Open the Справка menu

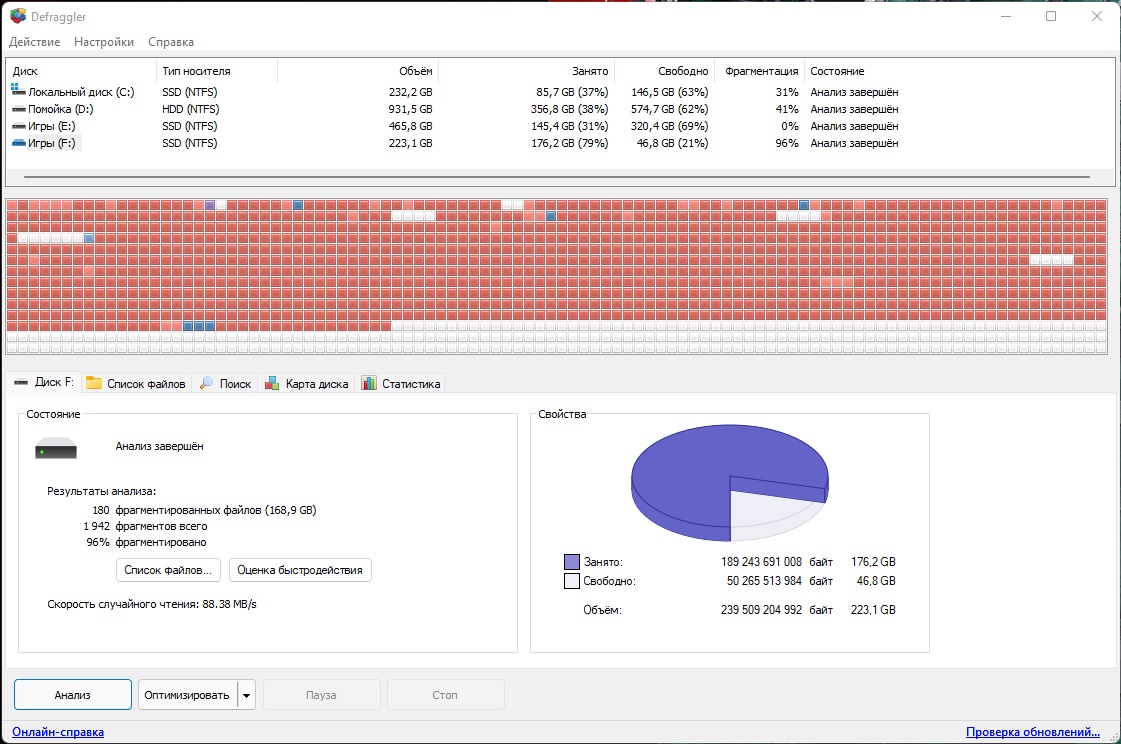point(171,42)
